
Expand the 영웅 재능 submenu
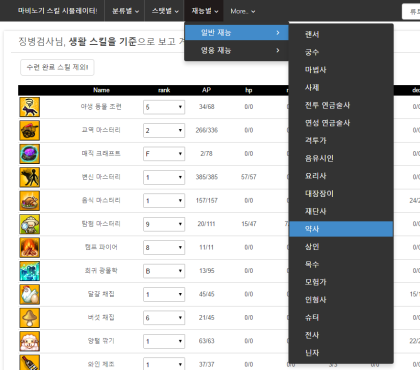coord(237,50)
